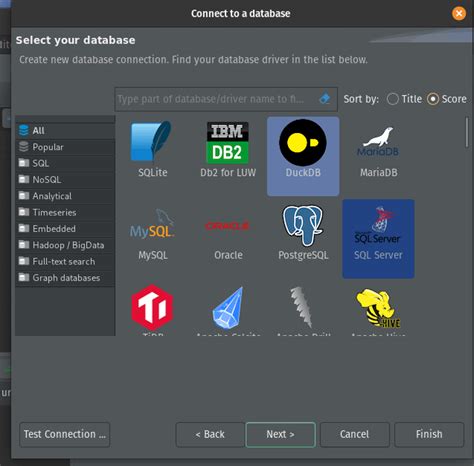This screenshot has height=466, width=474.
Task: Select the Full-text search category
Action: (x=65, y=261)
